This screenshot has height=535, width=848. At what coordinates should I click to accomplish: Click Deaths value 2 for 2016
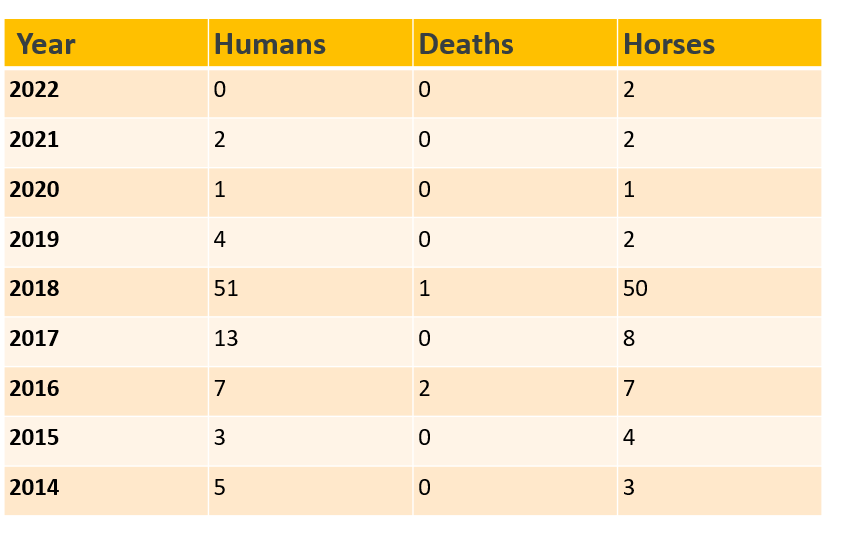425,389
